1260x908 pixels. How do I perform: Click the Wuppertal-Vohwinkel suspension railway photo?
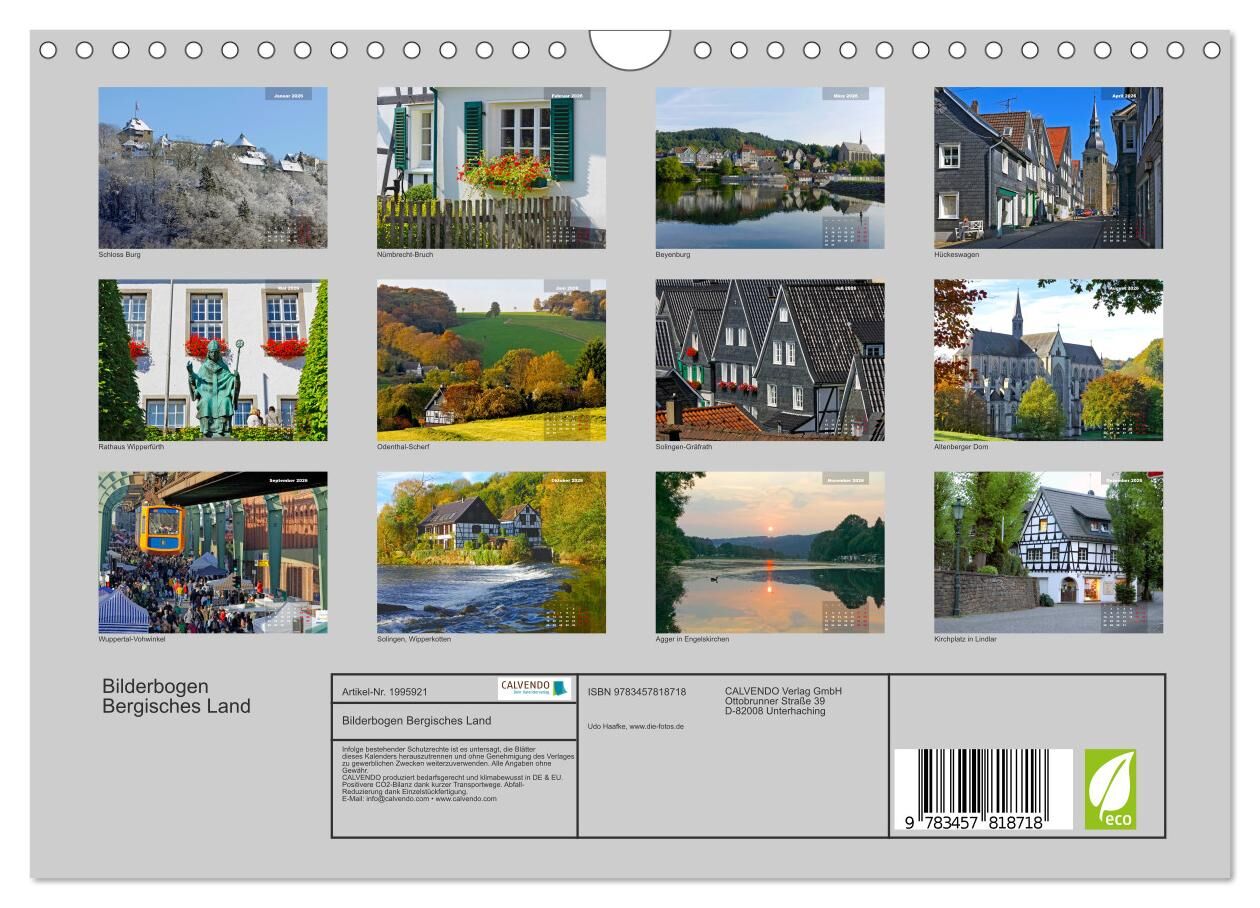pyautogui.click(x=213, y=552)
